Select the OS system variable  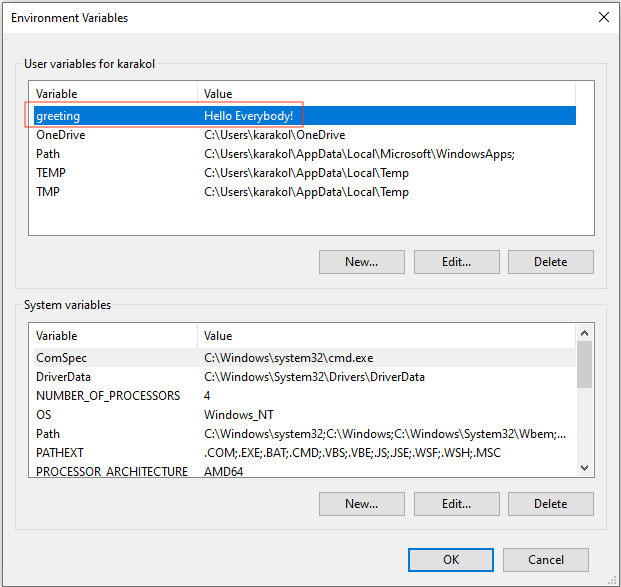coord(305,415)
